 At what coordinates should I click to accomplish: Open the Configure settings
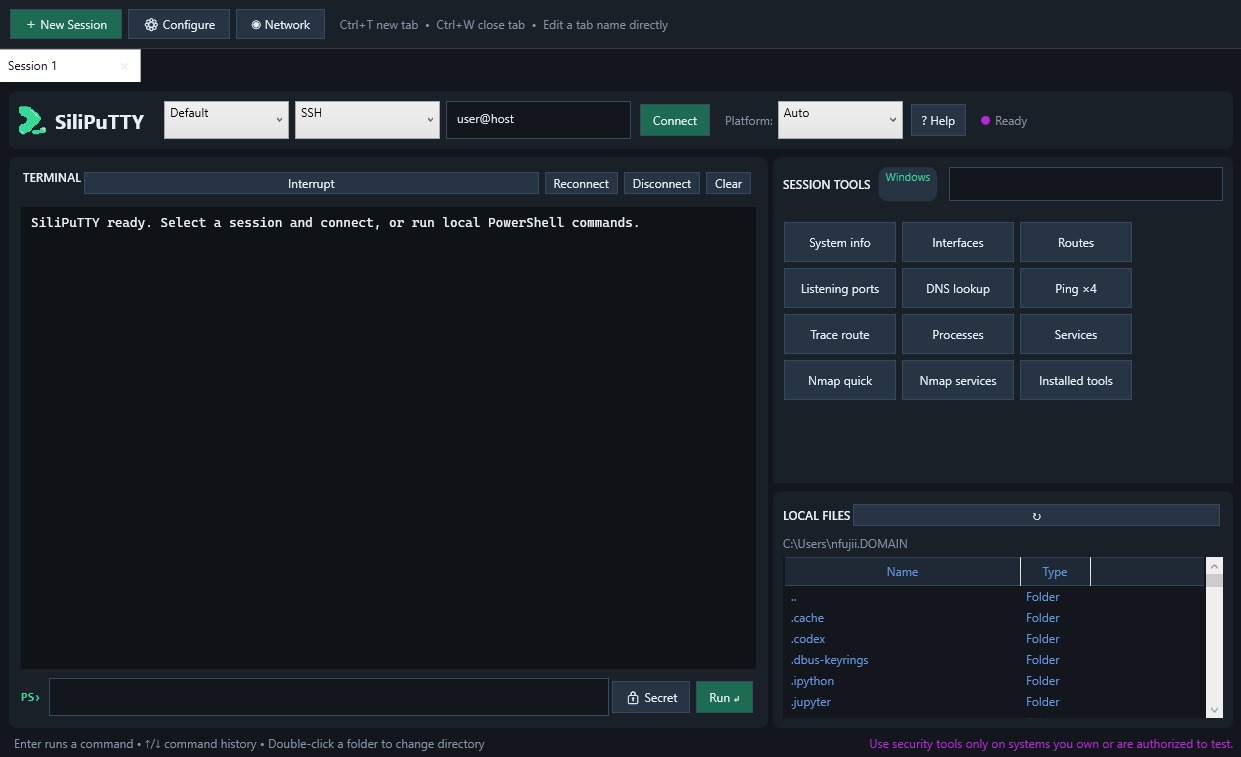[179, 24]
